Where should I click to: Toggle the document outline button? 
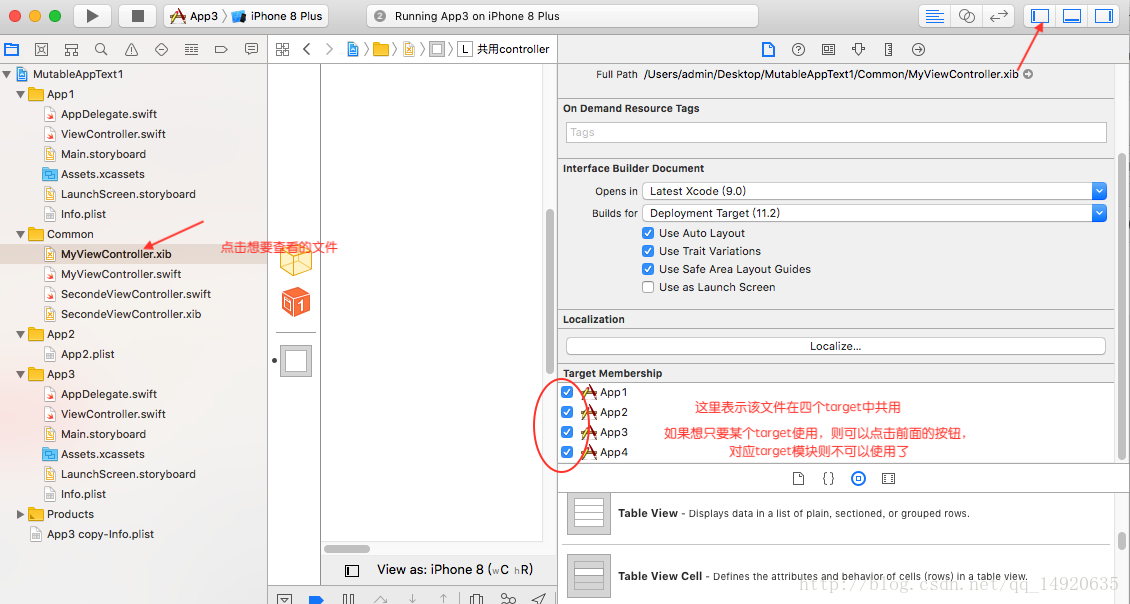pos(352,571)
